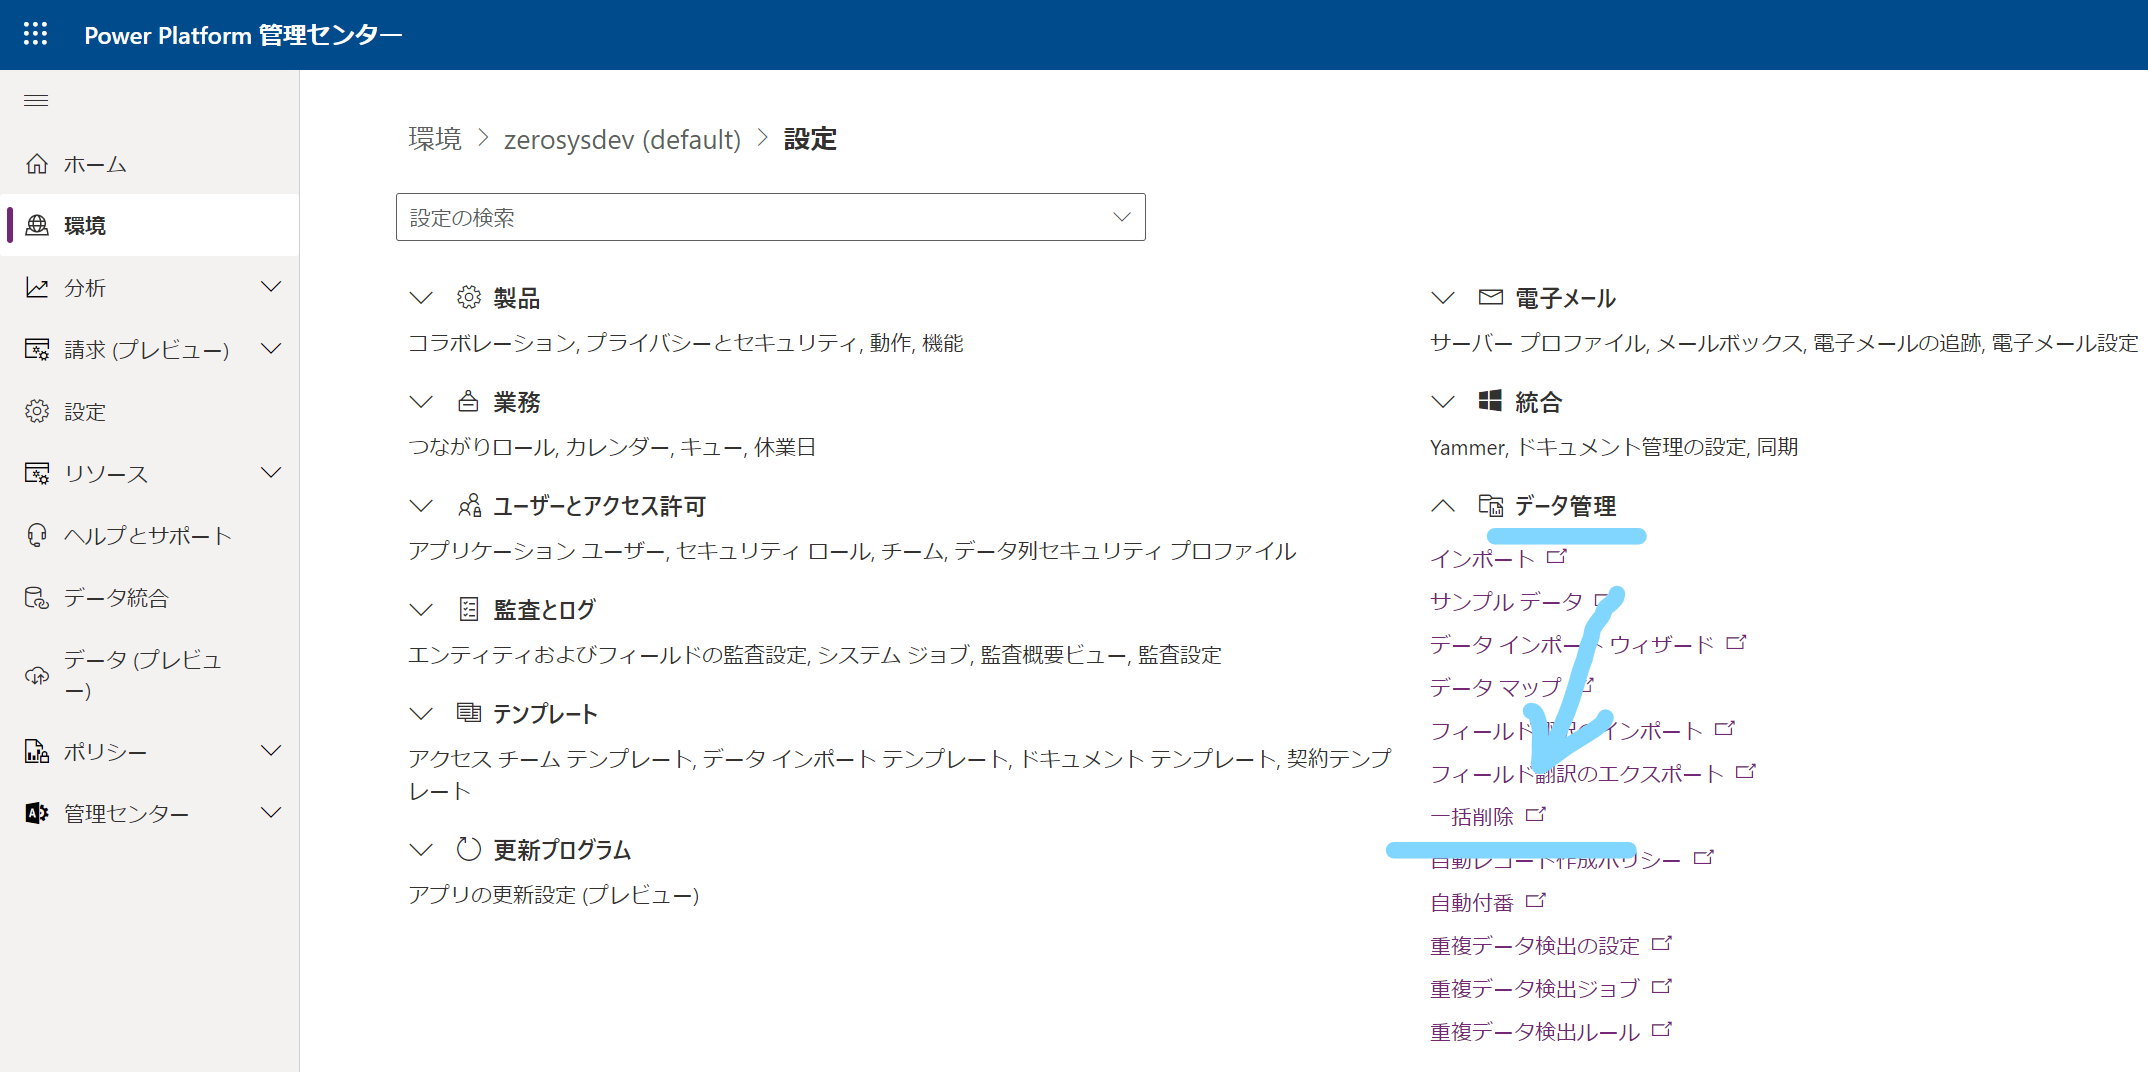Expand the 電子メール section chevron
The image size is (2148, 1072).
1443,298
